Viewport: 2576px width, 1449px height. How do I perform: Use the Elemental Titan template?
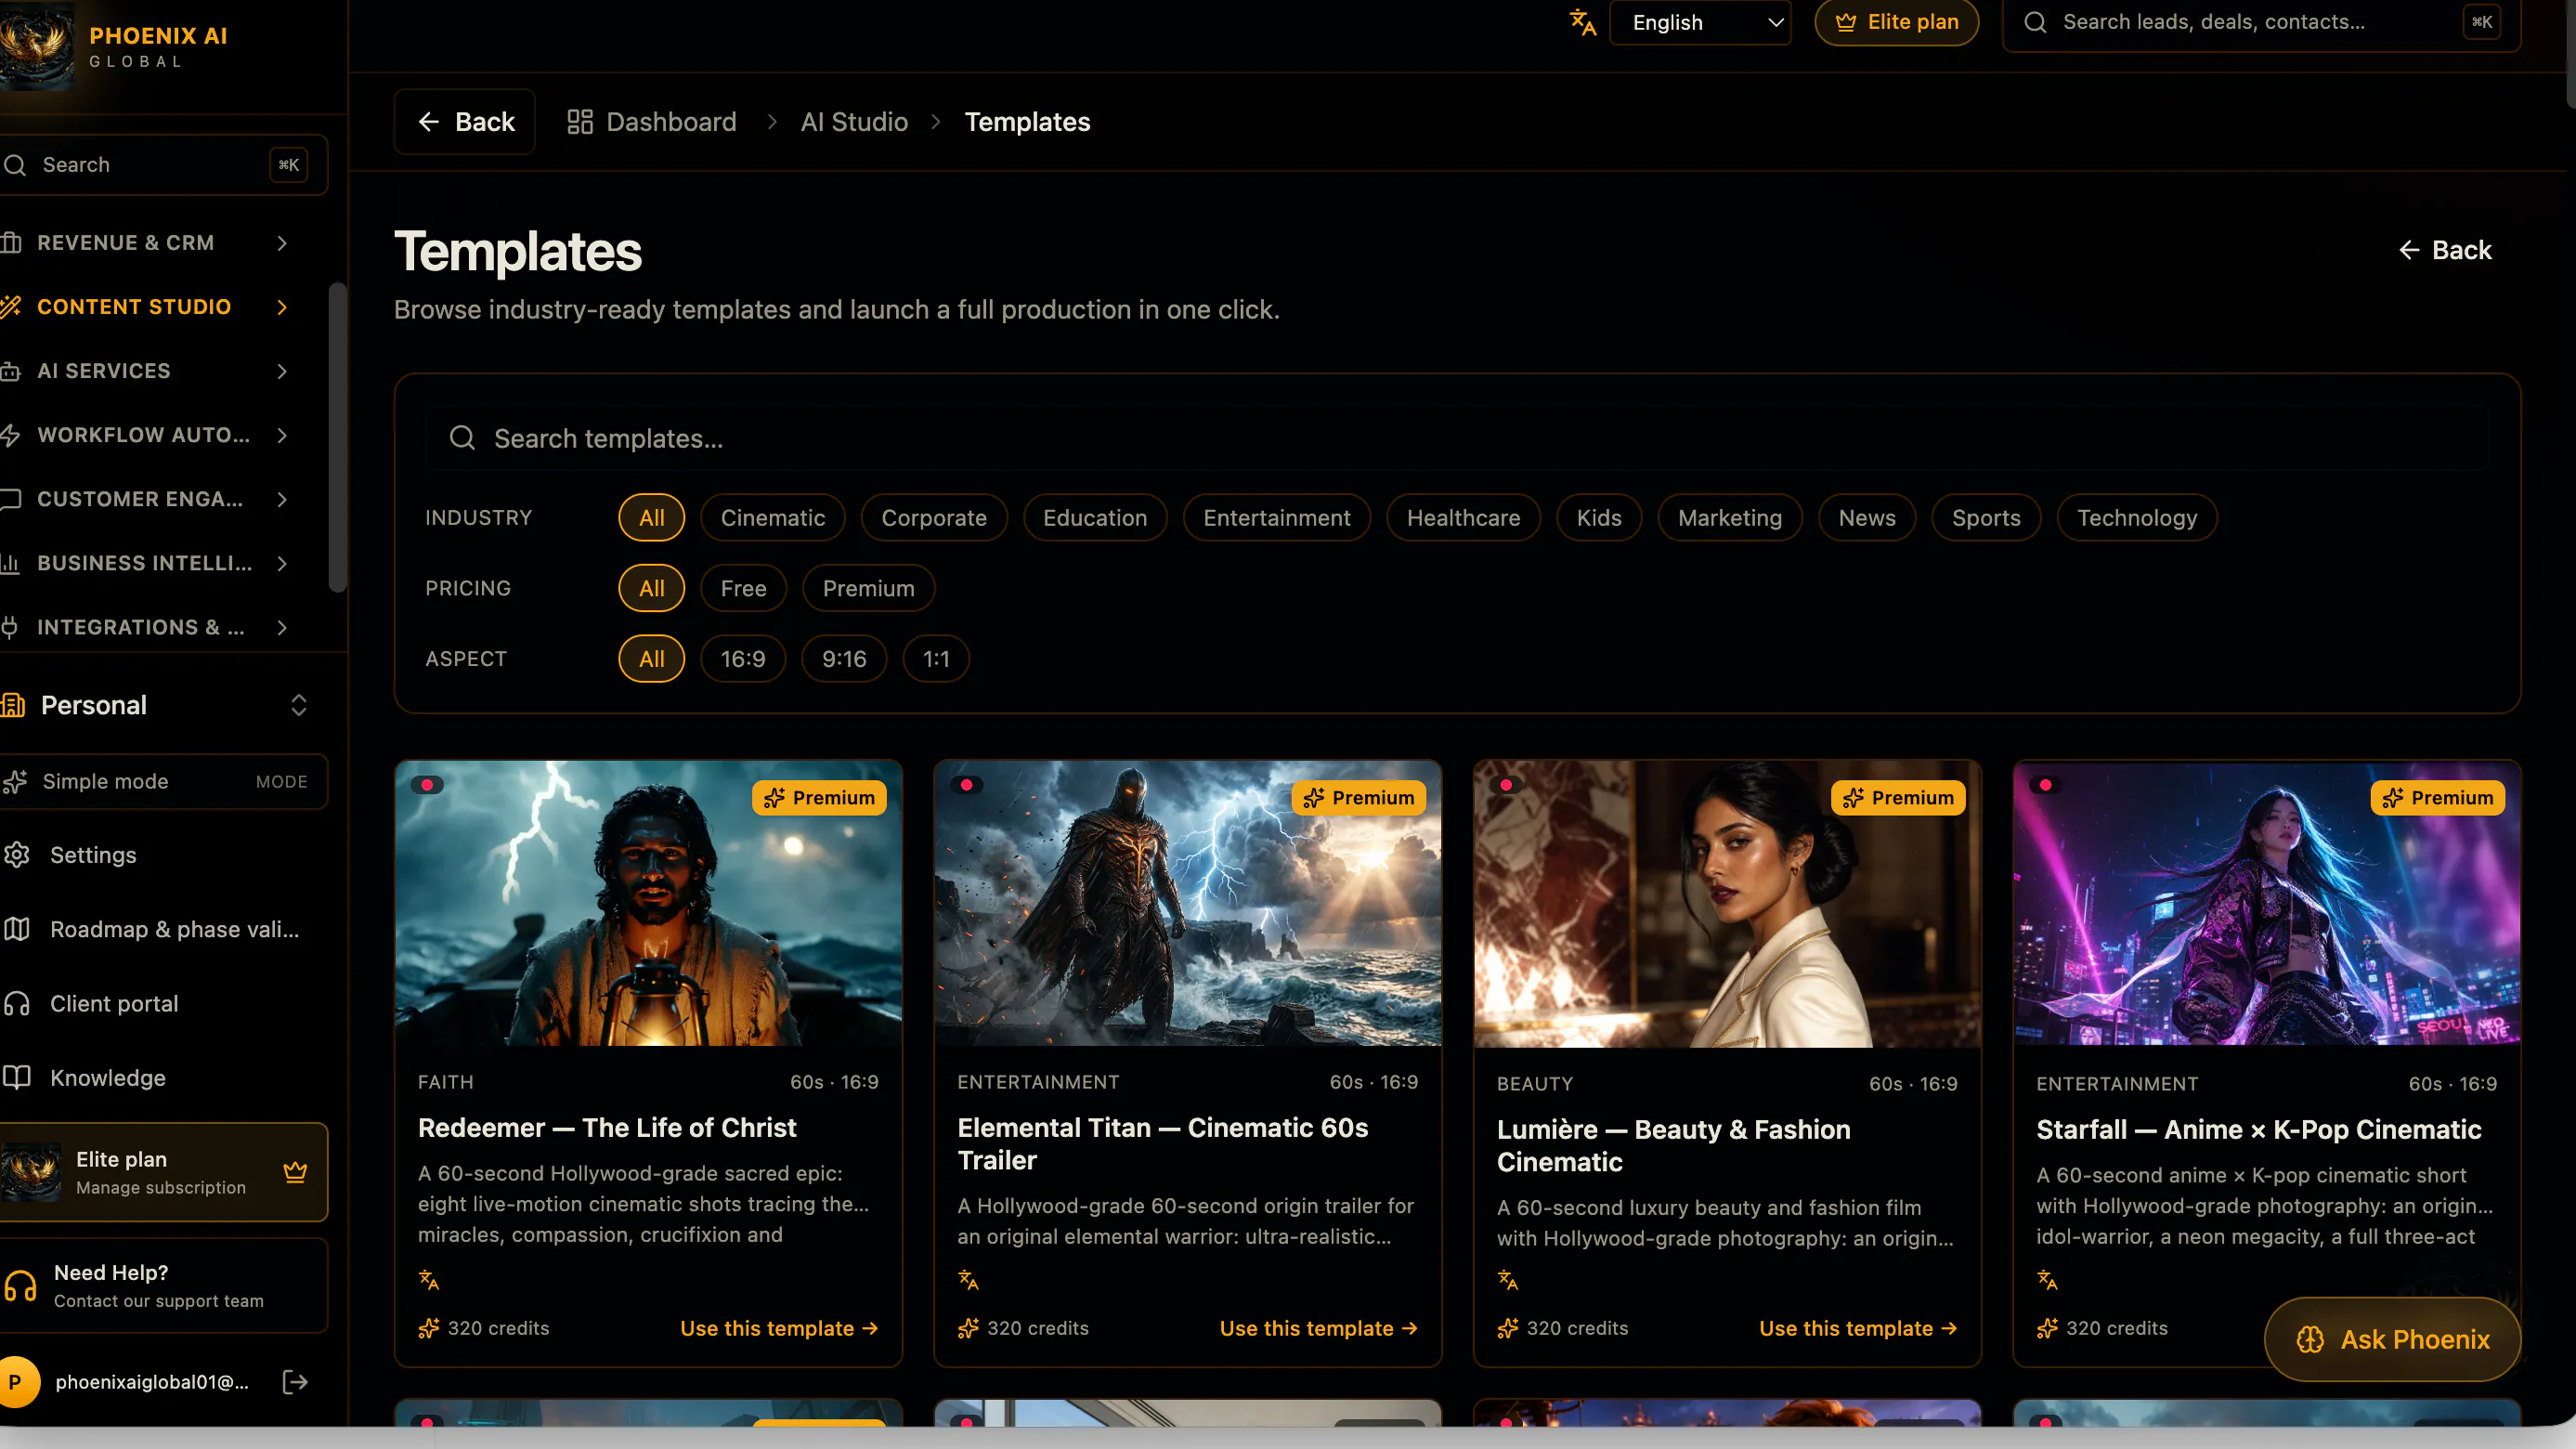pos(1318,1328)
